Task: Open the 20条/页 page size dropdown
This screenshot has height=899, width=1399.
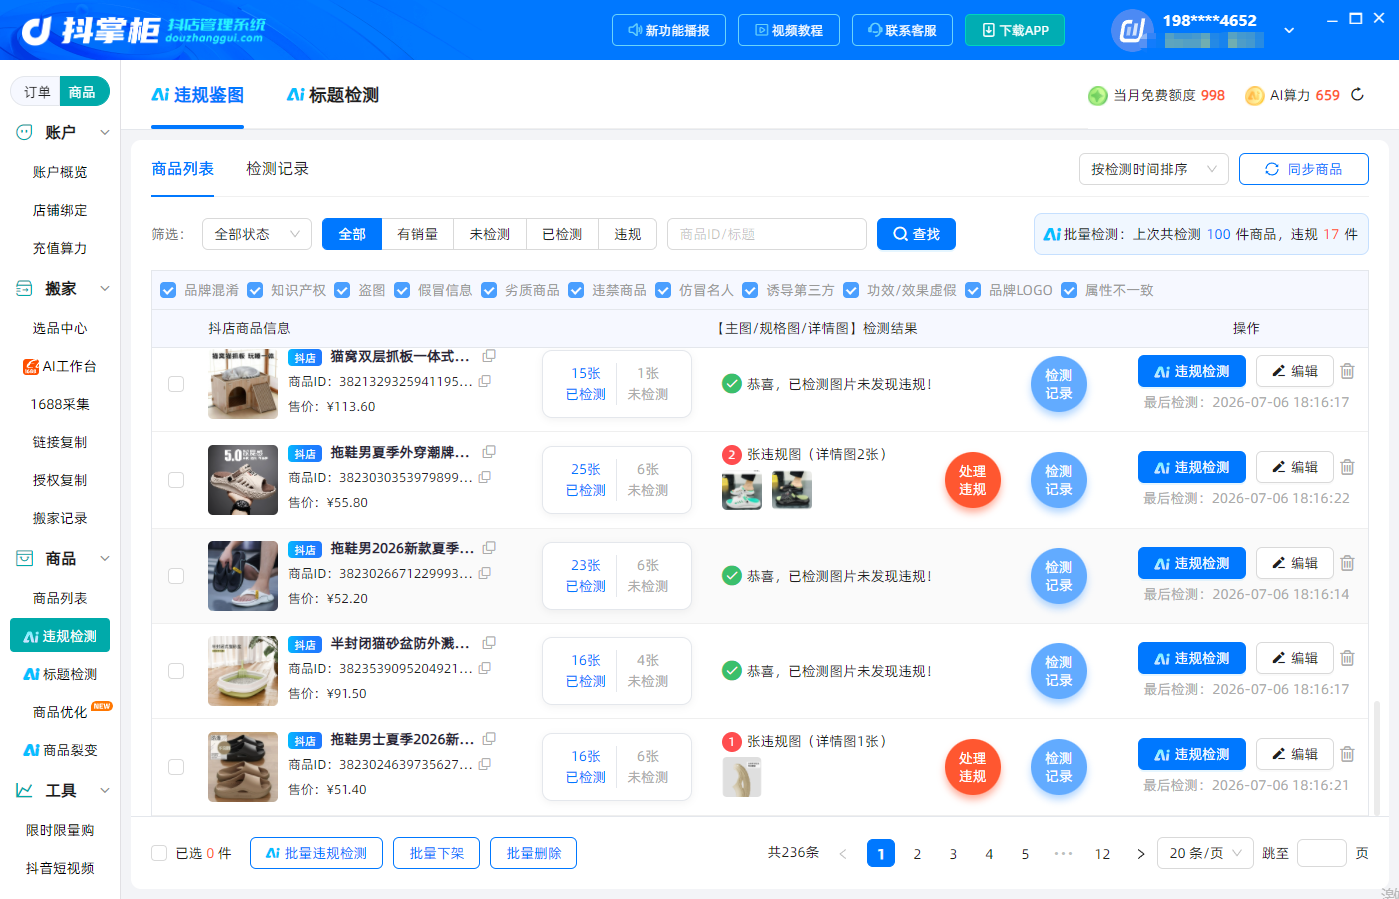Action: [x=1204, y=853]
